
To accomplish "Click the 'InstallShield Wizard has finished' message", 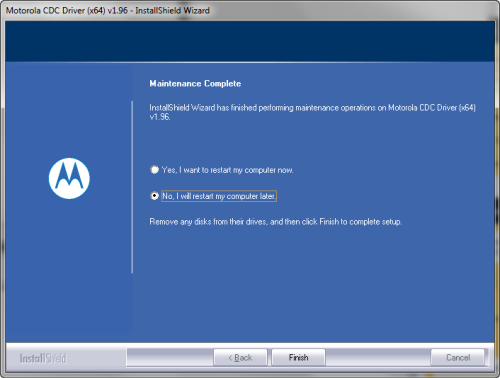I will (x=312, y=112).
